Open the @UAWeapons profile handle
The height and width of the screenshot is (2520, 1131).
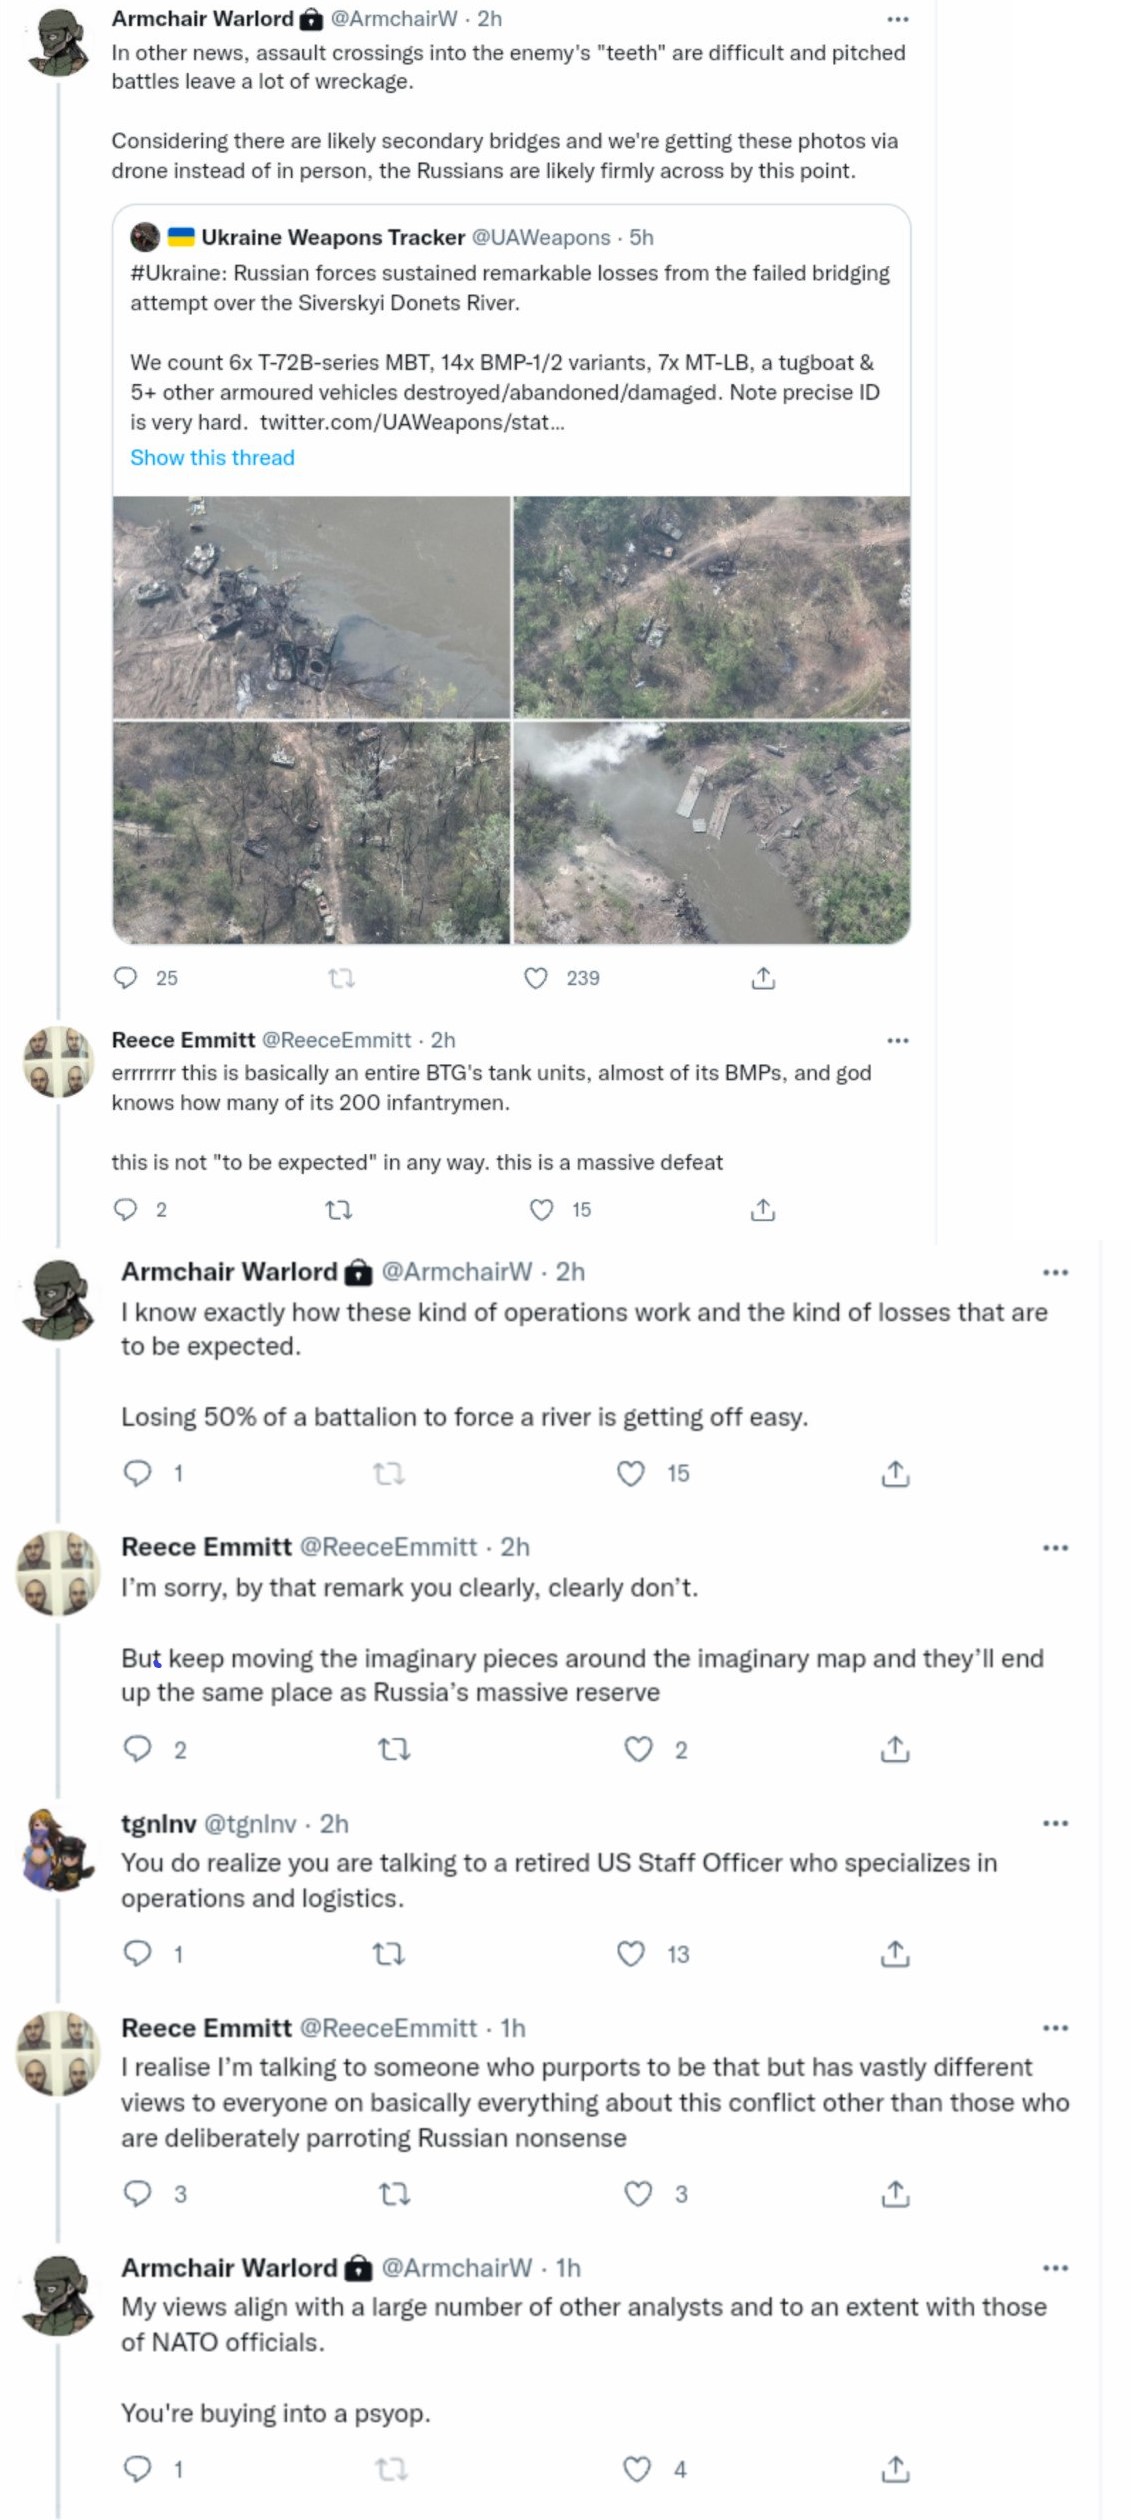tap(540, 237)
